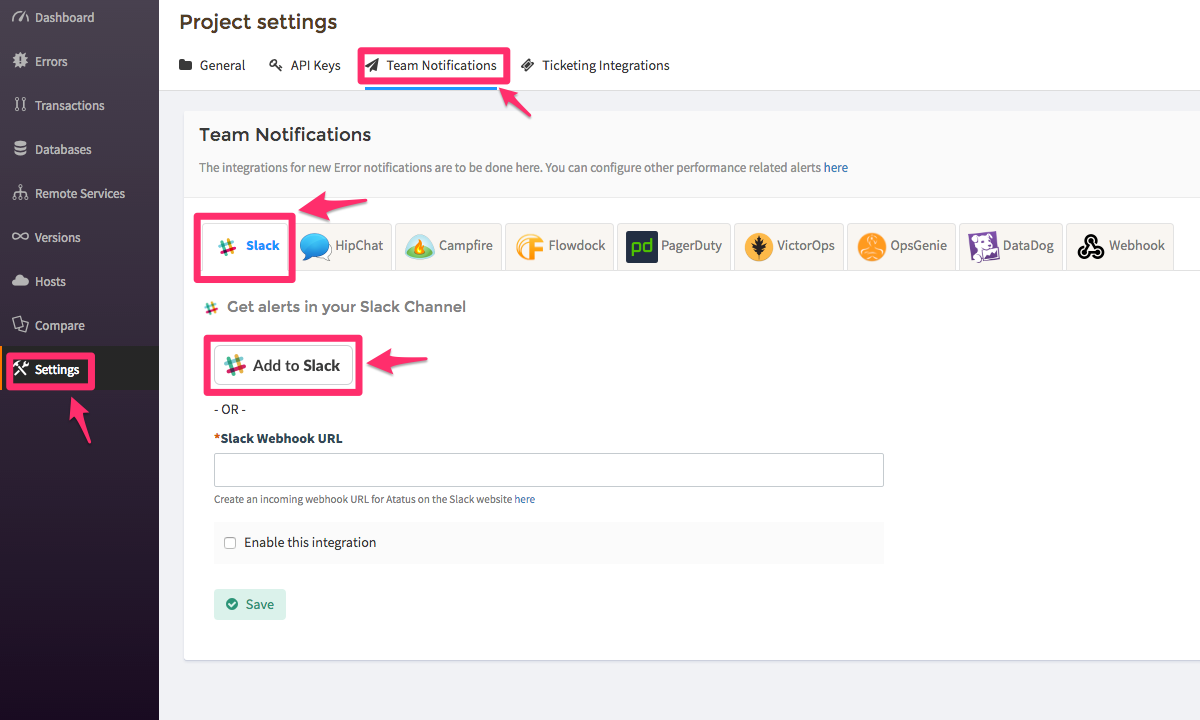This screenshot has height=720, width=1200.
Task: Open performance alerts 'here' link
Action: 836,168
